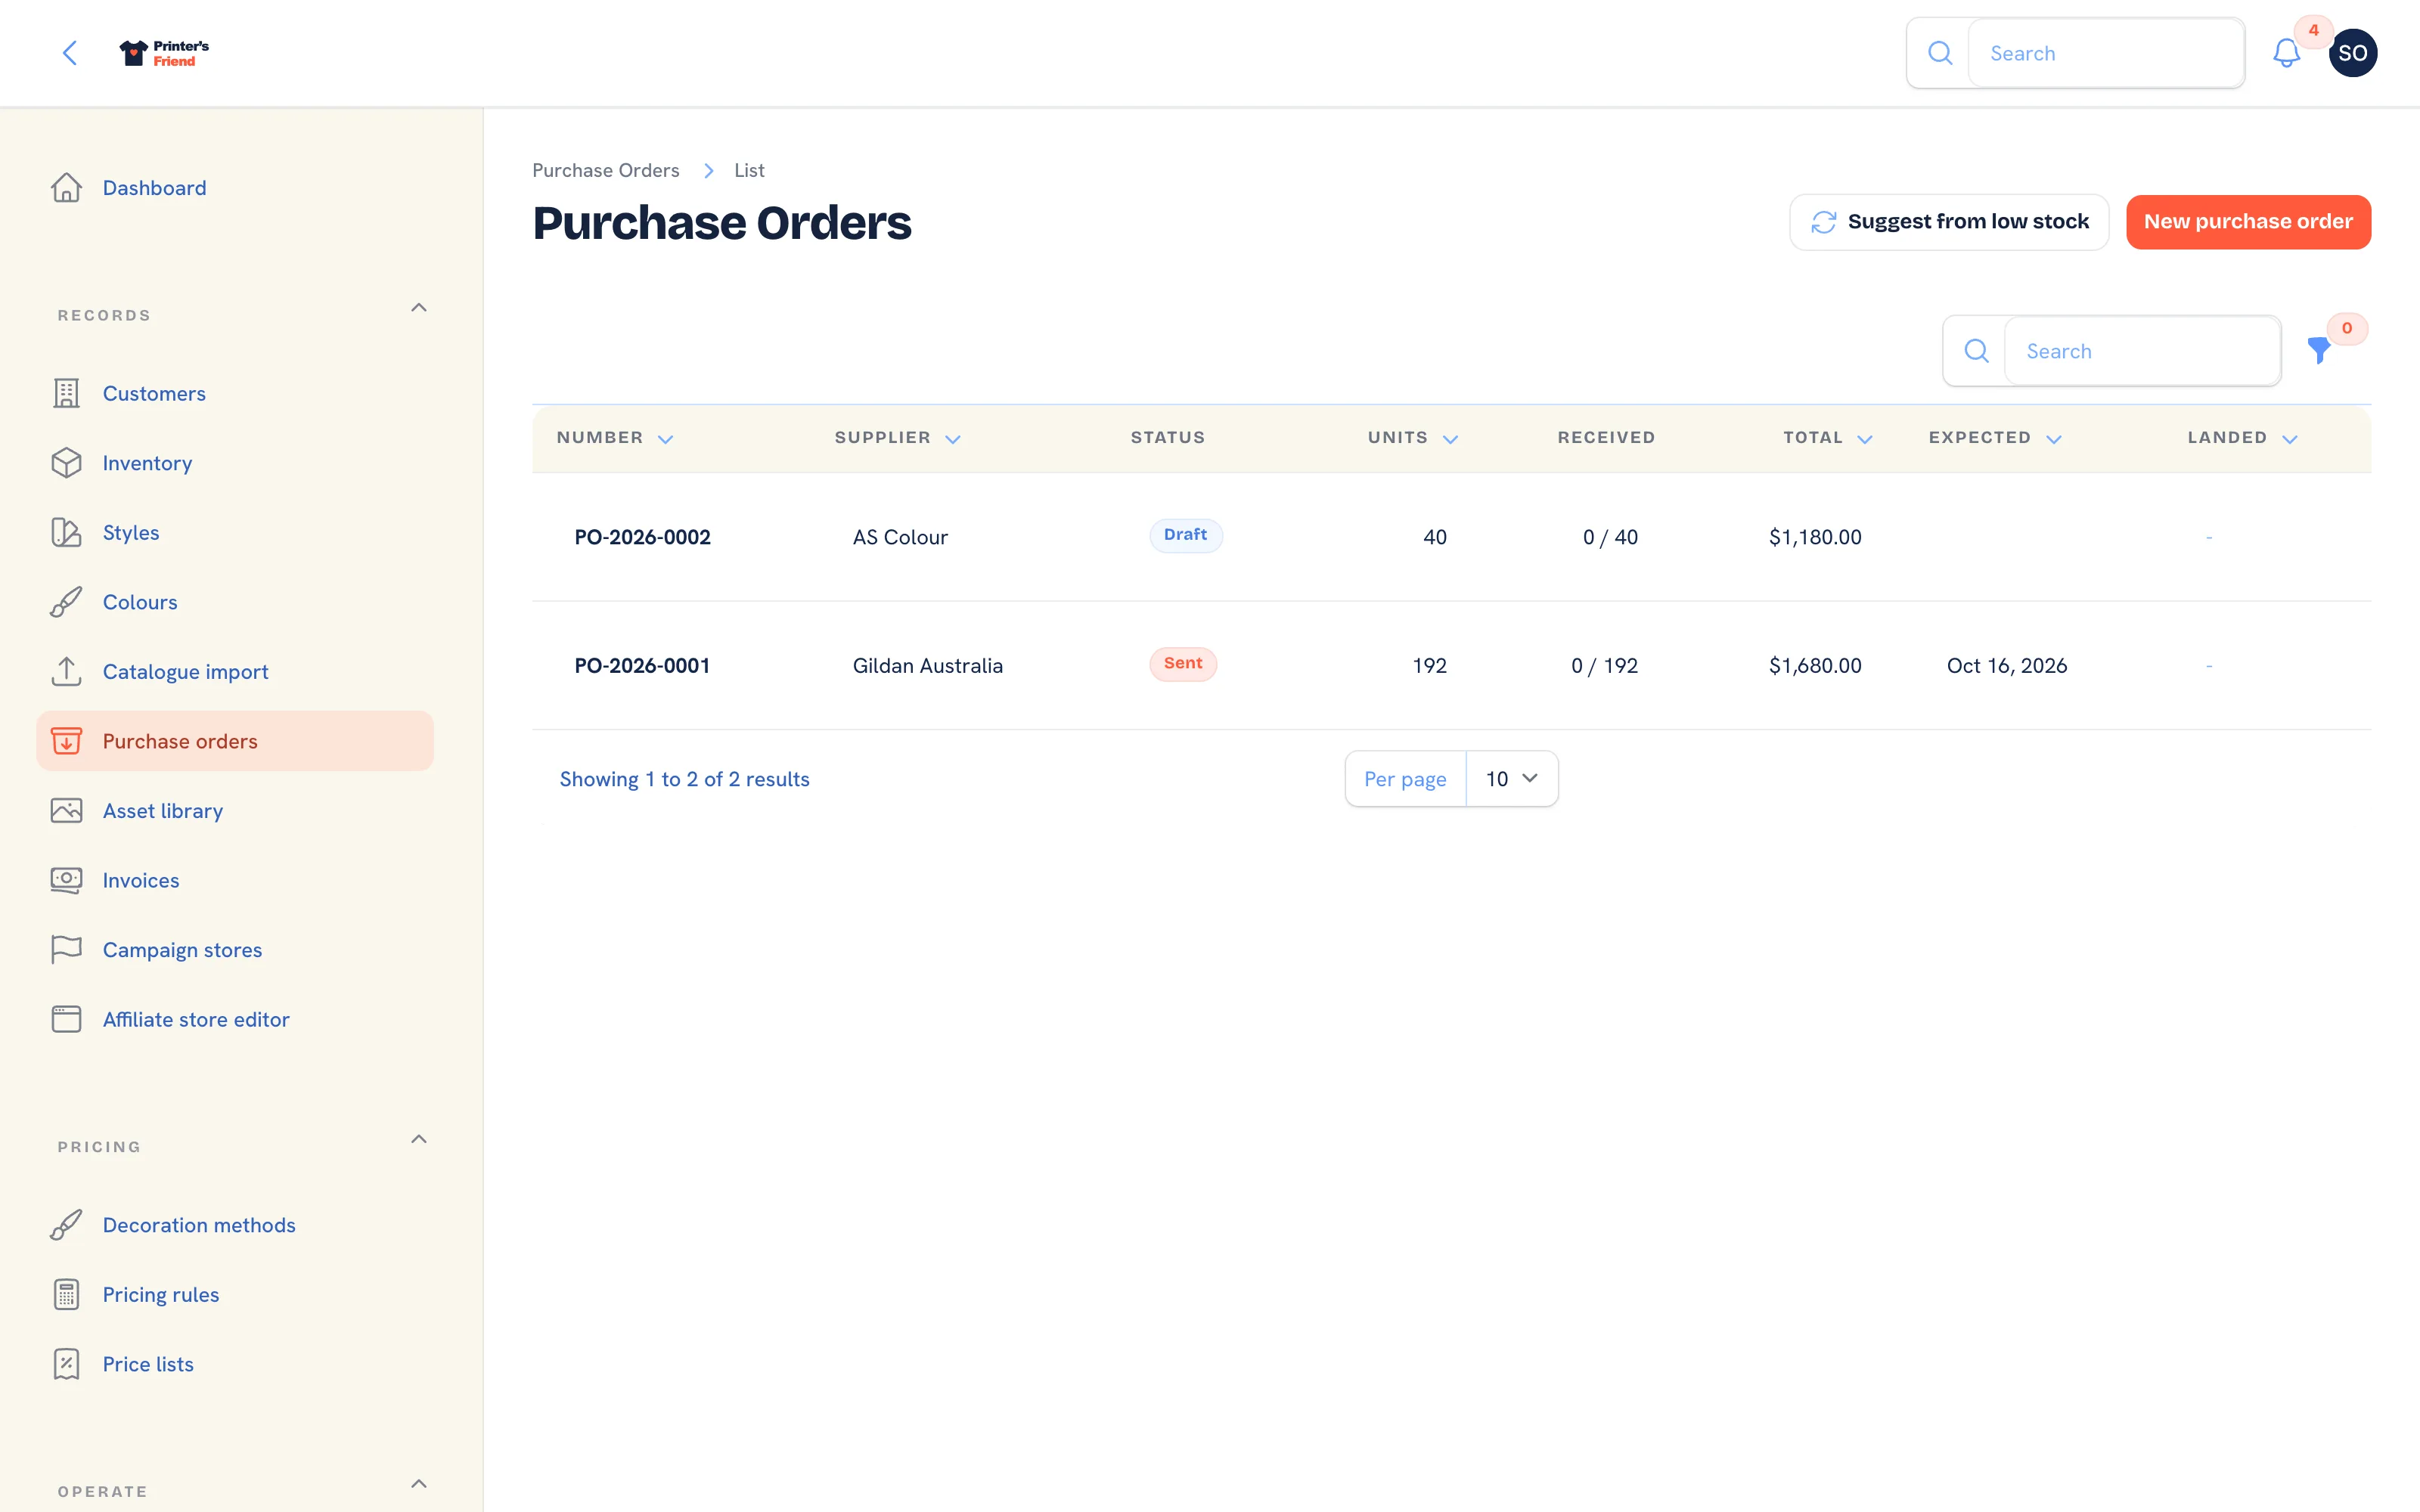Open the table filter funnel icon
This screenshot has width=2420, height=1512.
coord(2318,351)
